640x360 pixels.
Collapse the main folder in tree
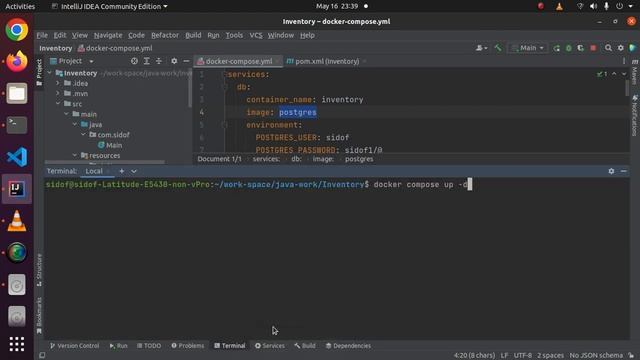(67, 114)
